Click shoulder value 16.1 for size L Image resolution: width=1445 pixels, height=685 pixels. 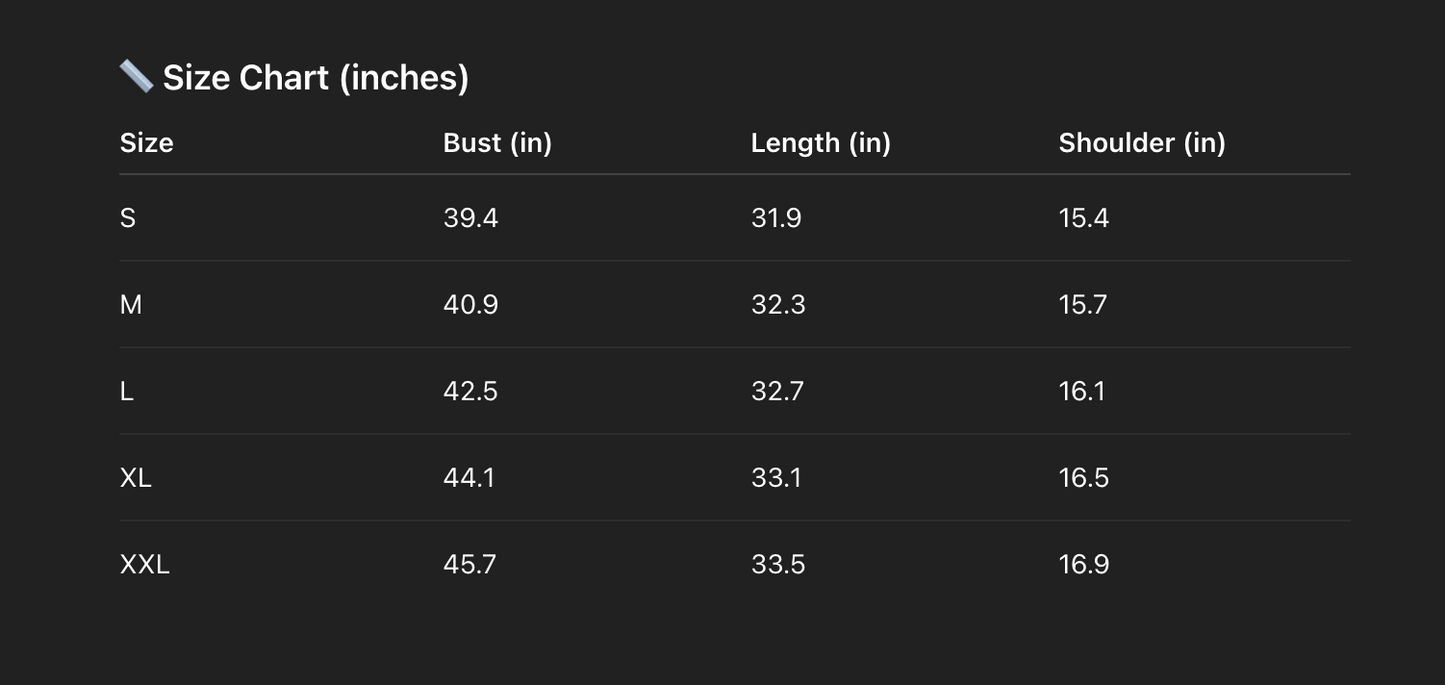1081,391
